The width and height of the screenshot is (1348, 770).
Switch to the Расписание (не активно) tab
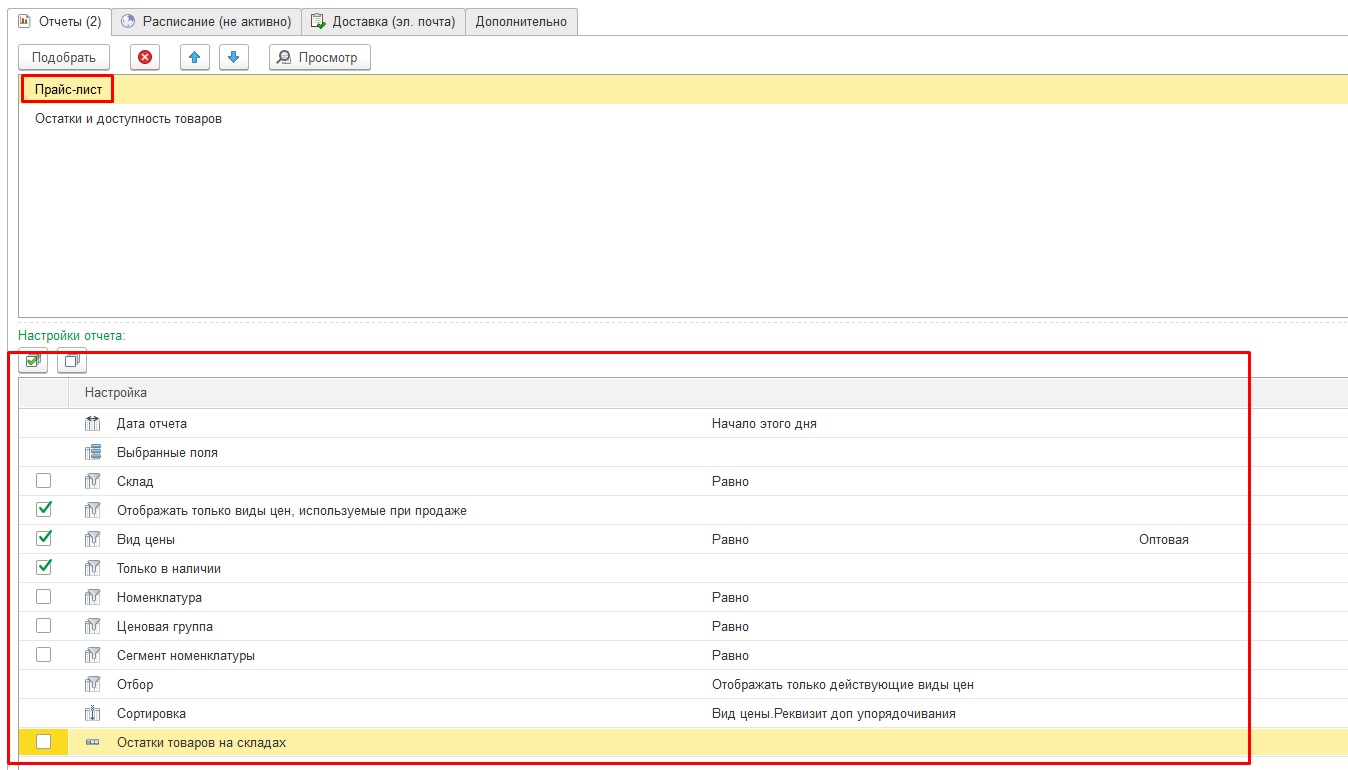coord(206,21)
